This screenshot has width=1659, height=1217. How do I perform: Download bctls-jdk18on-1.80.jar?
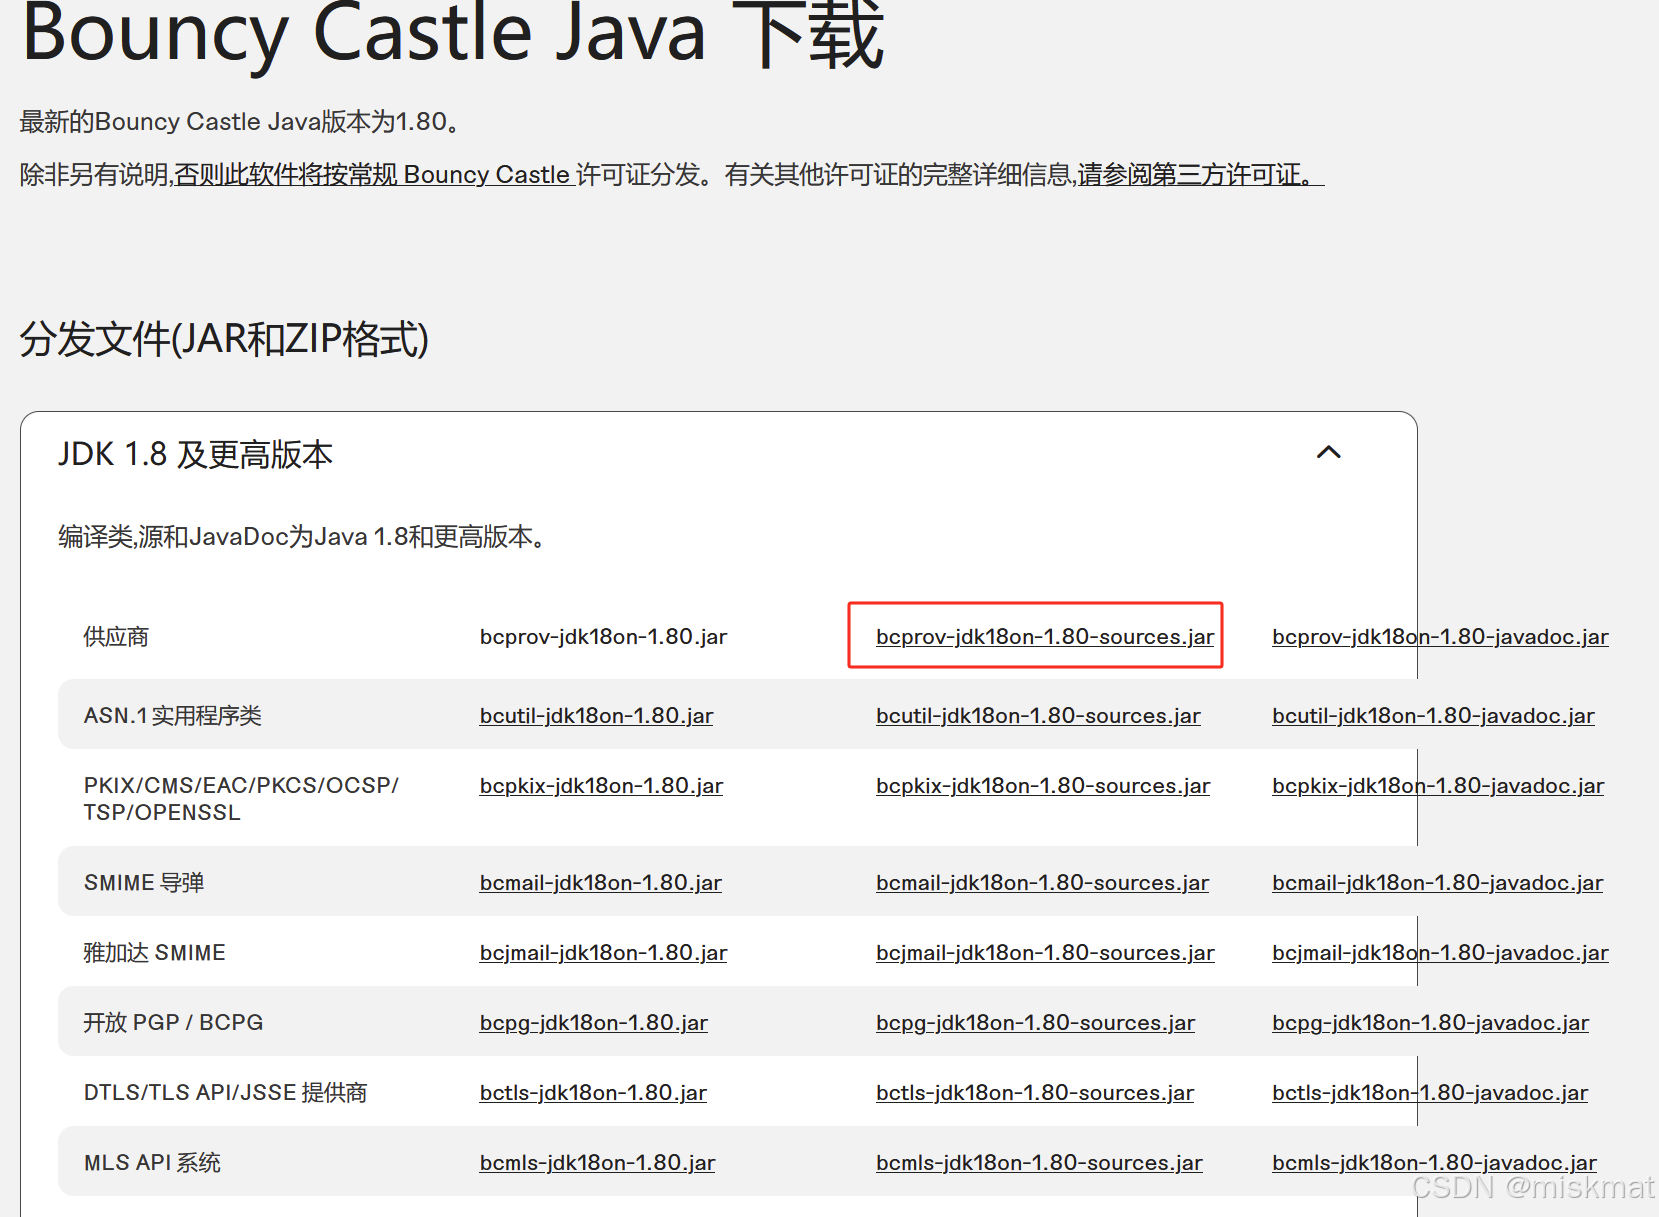point(592,1092)
